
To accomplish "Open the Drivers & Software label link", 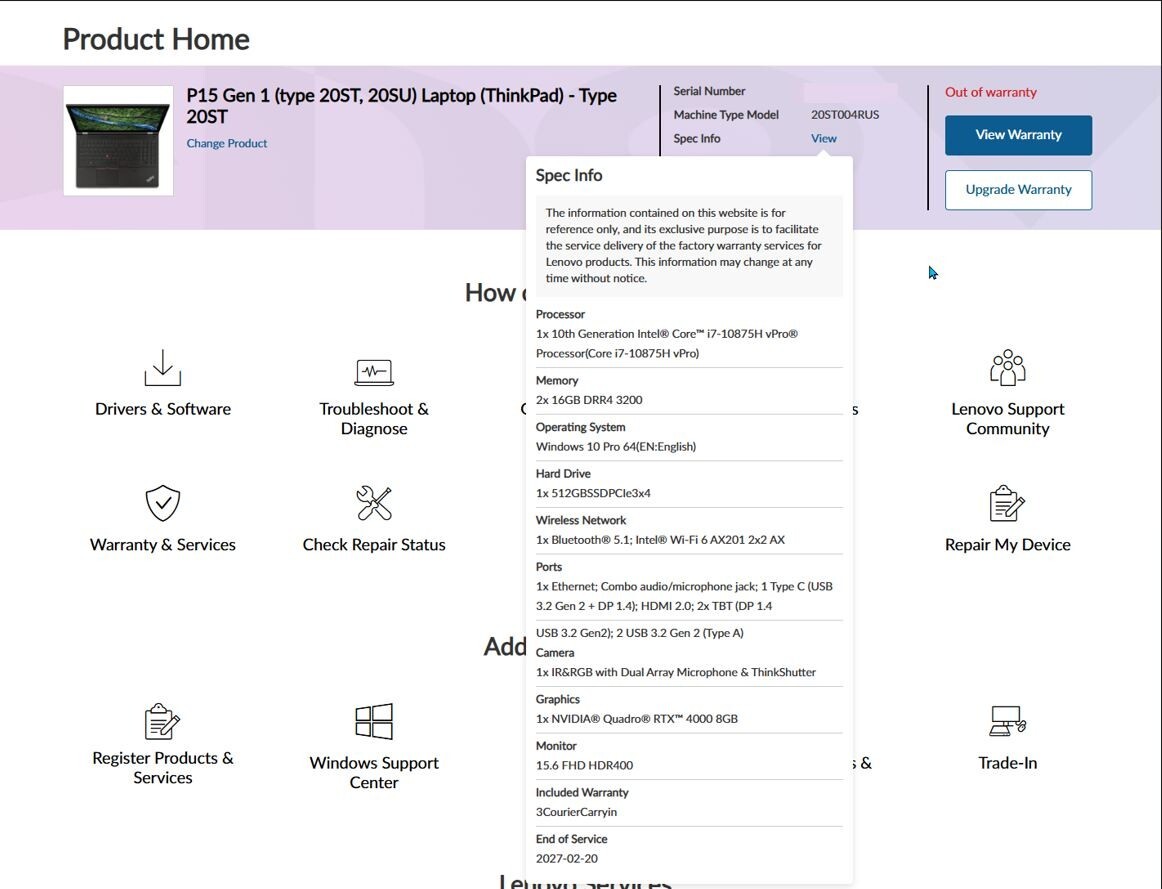I will [x=163, y=409].
